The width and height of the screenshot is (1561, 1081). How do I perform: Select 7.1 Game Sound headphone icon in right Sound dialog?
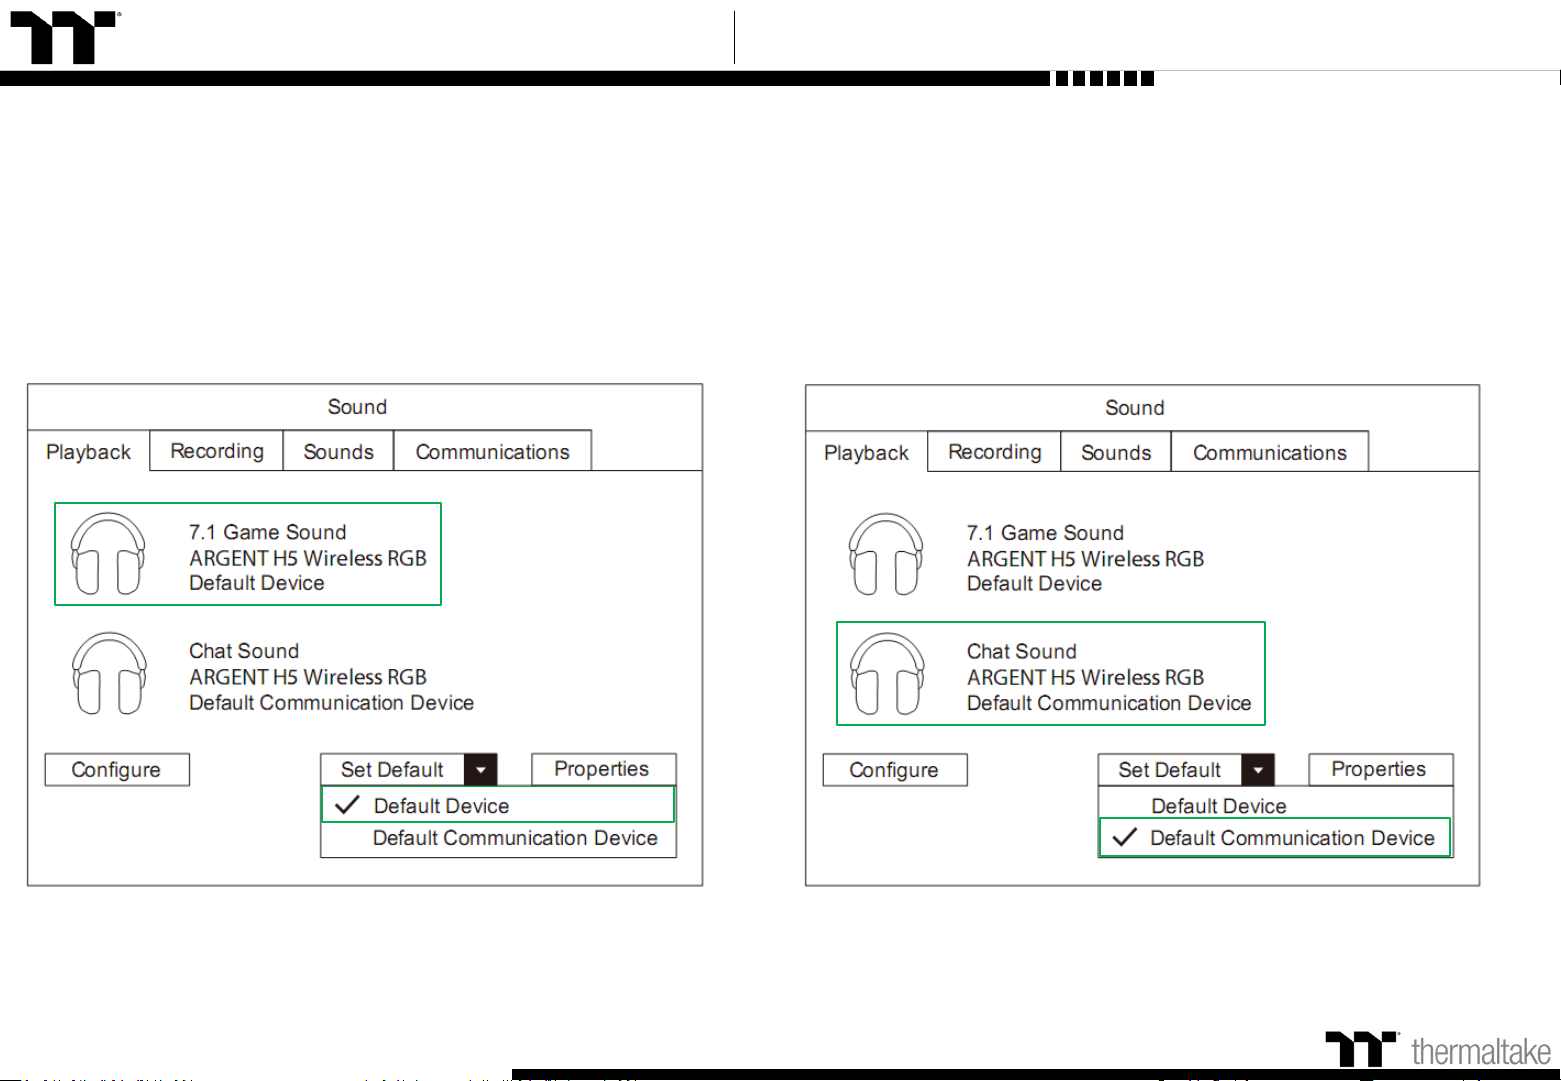(886, 554)
